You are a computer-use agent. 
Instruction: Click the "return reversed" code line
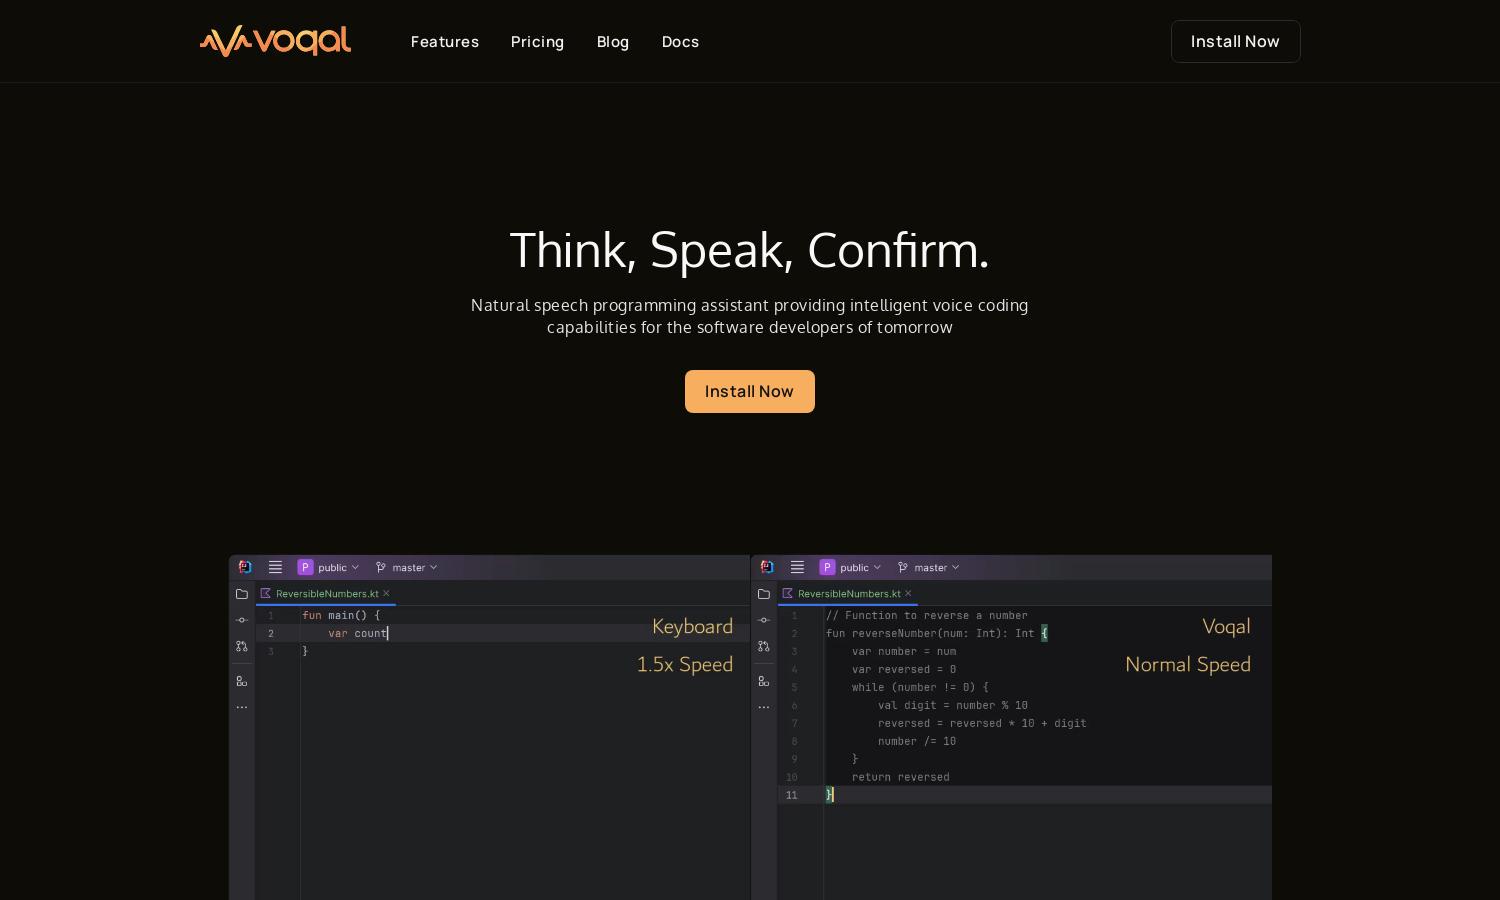(901, 777)
